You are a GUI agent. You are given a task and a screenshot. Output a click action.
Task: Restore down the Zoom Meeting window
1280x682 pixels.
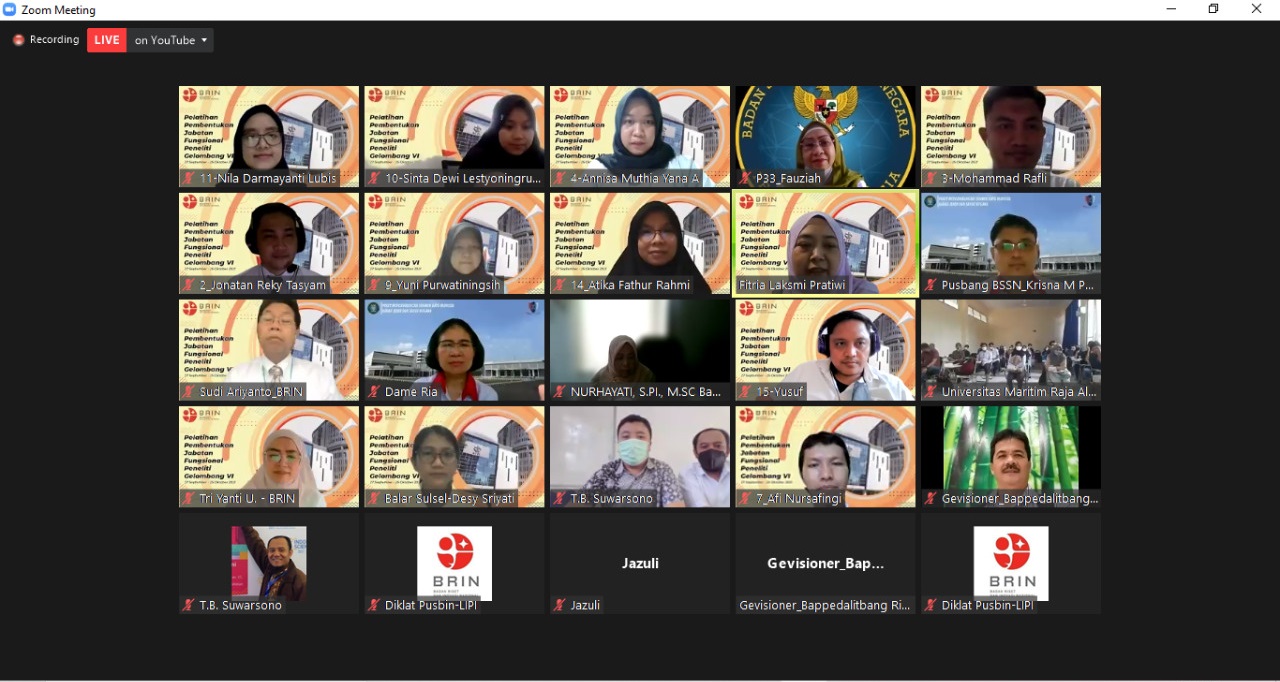1213,9
